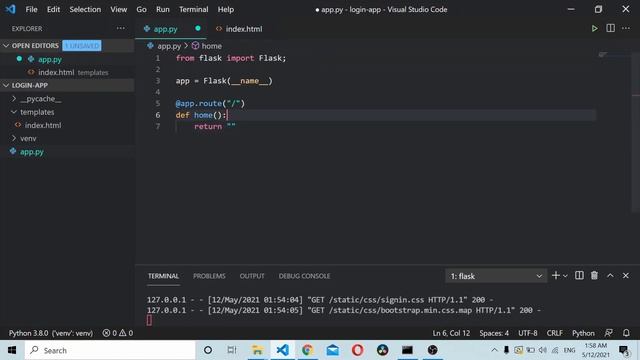Place cursor on line 7 return statement
The width and height of the screenshot is (640, 360).
point(215,127)
